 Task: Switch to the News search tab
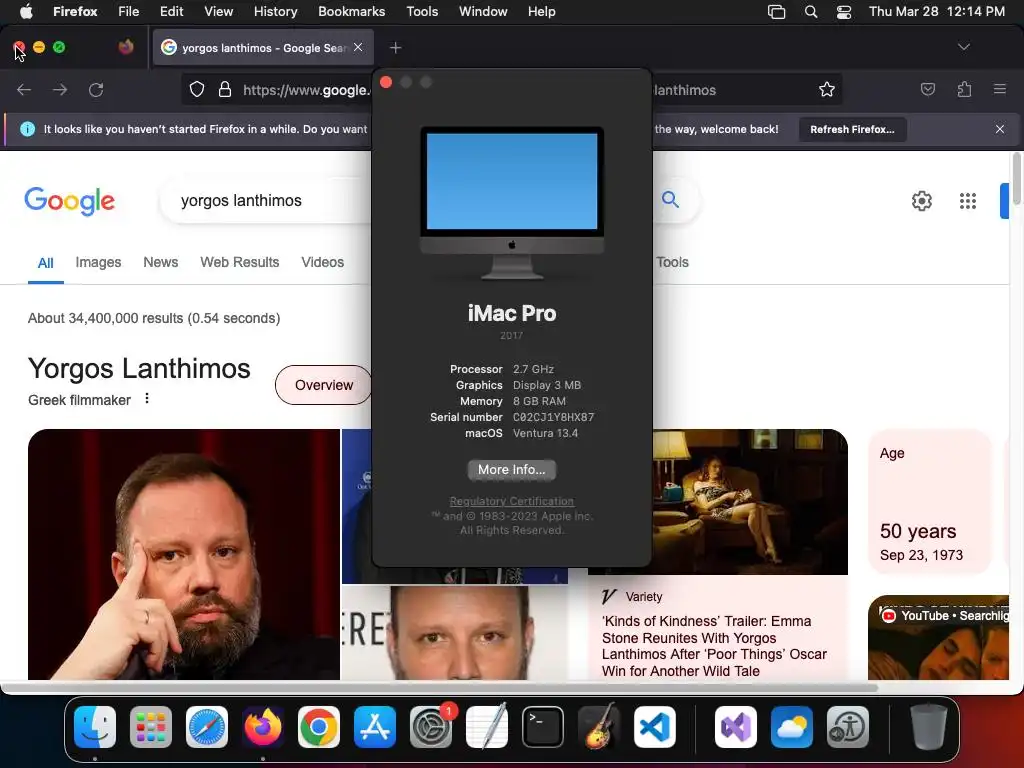point(161,262)
